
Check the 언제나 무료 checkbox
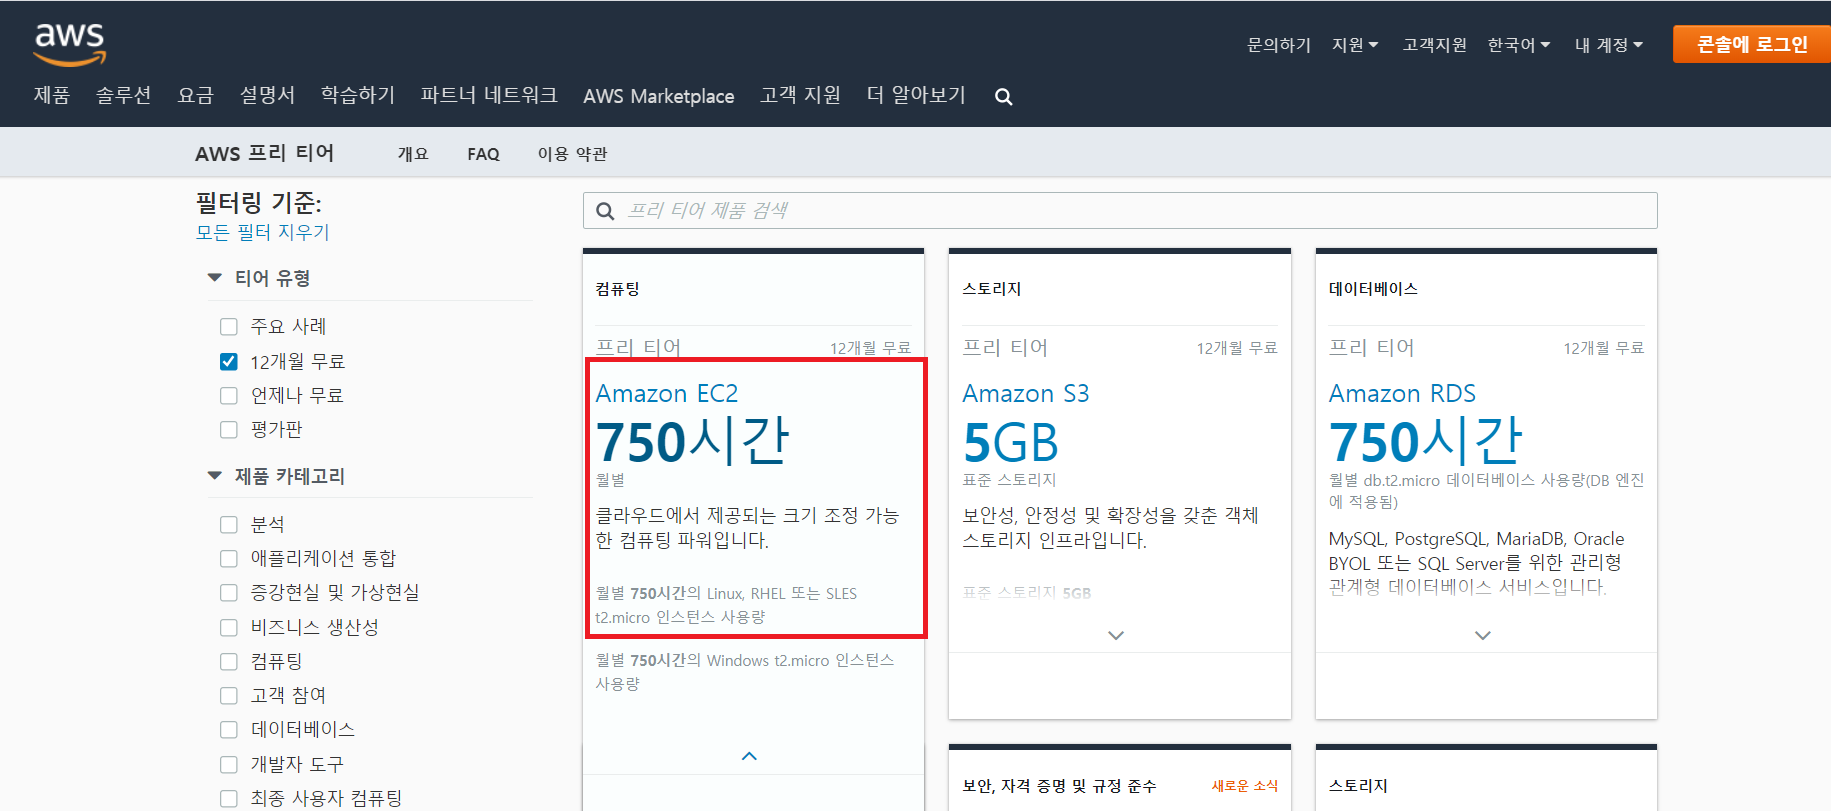[229, 396]
